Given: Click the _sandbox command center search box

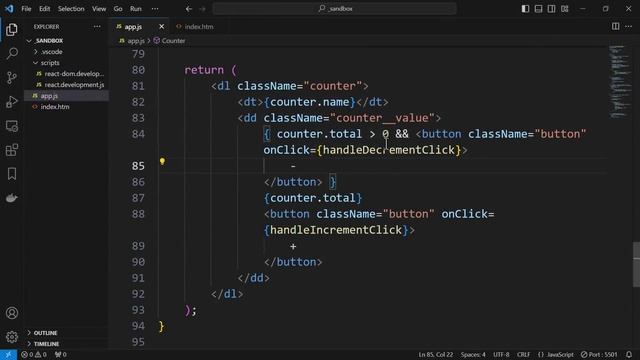Looking at the screenshot, I should pos(334,9).
